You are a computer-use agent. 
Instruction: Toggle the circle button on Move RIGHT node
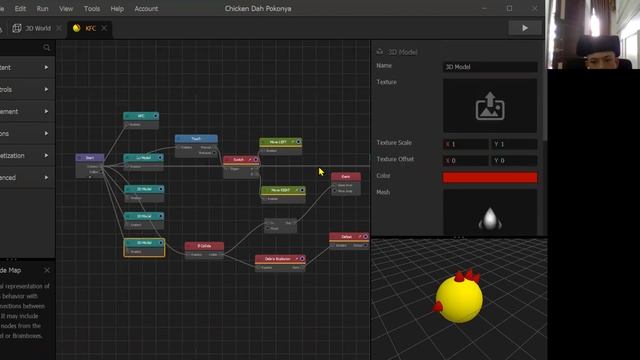tap(302, 190)
